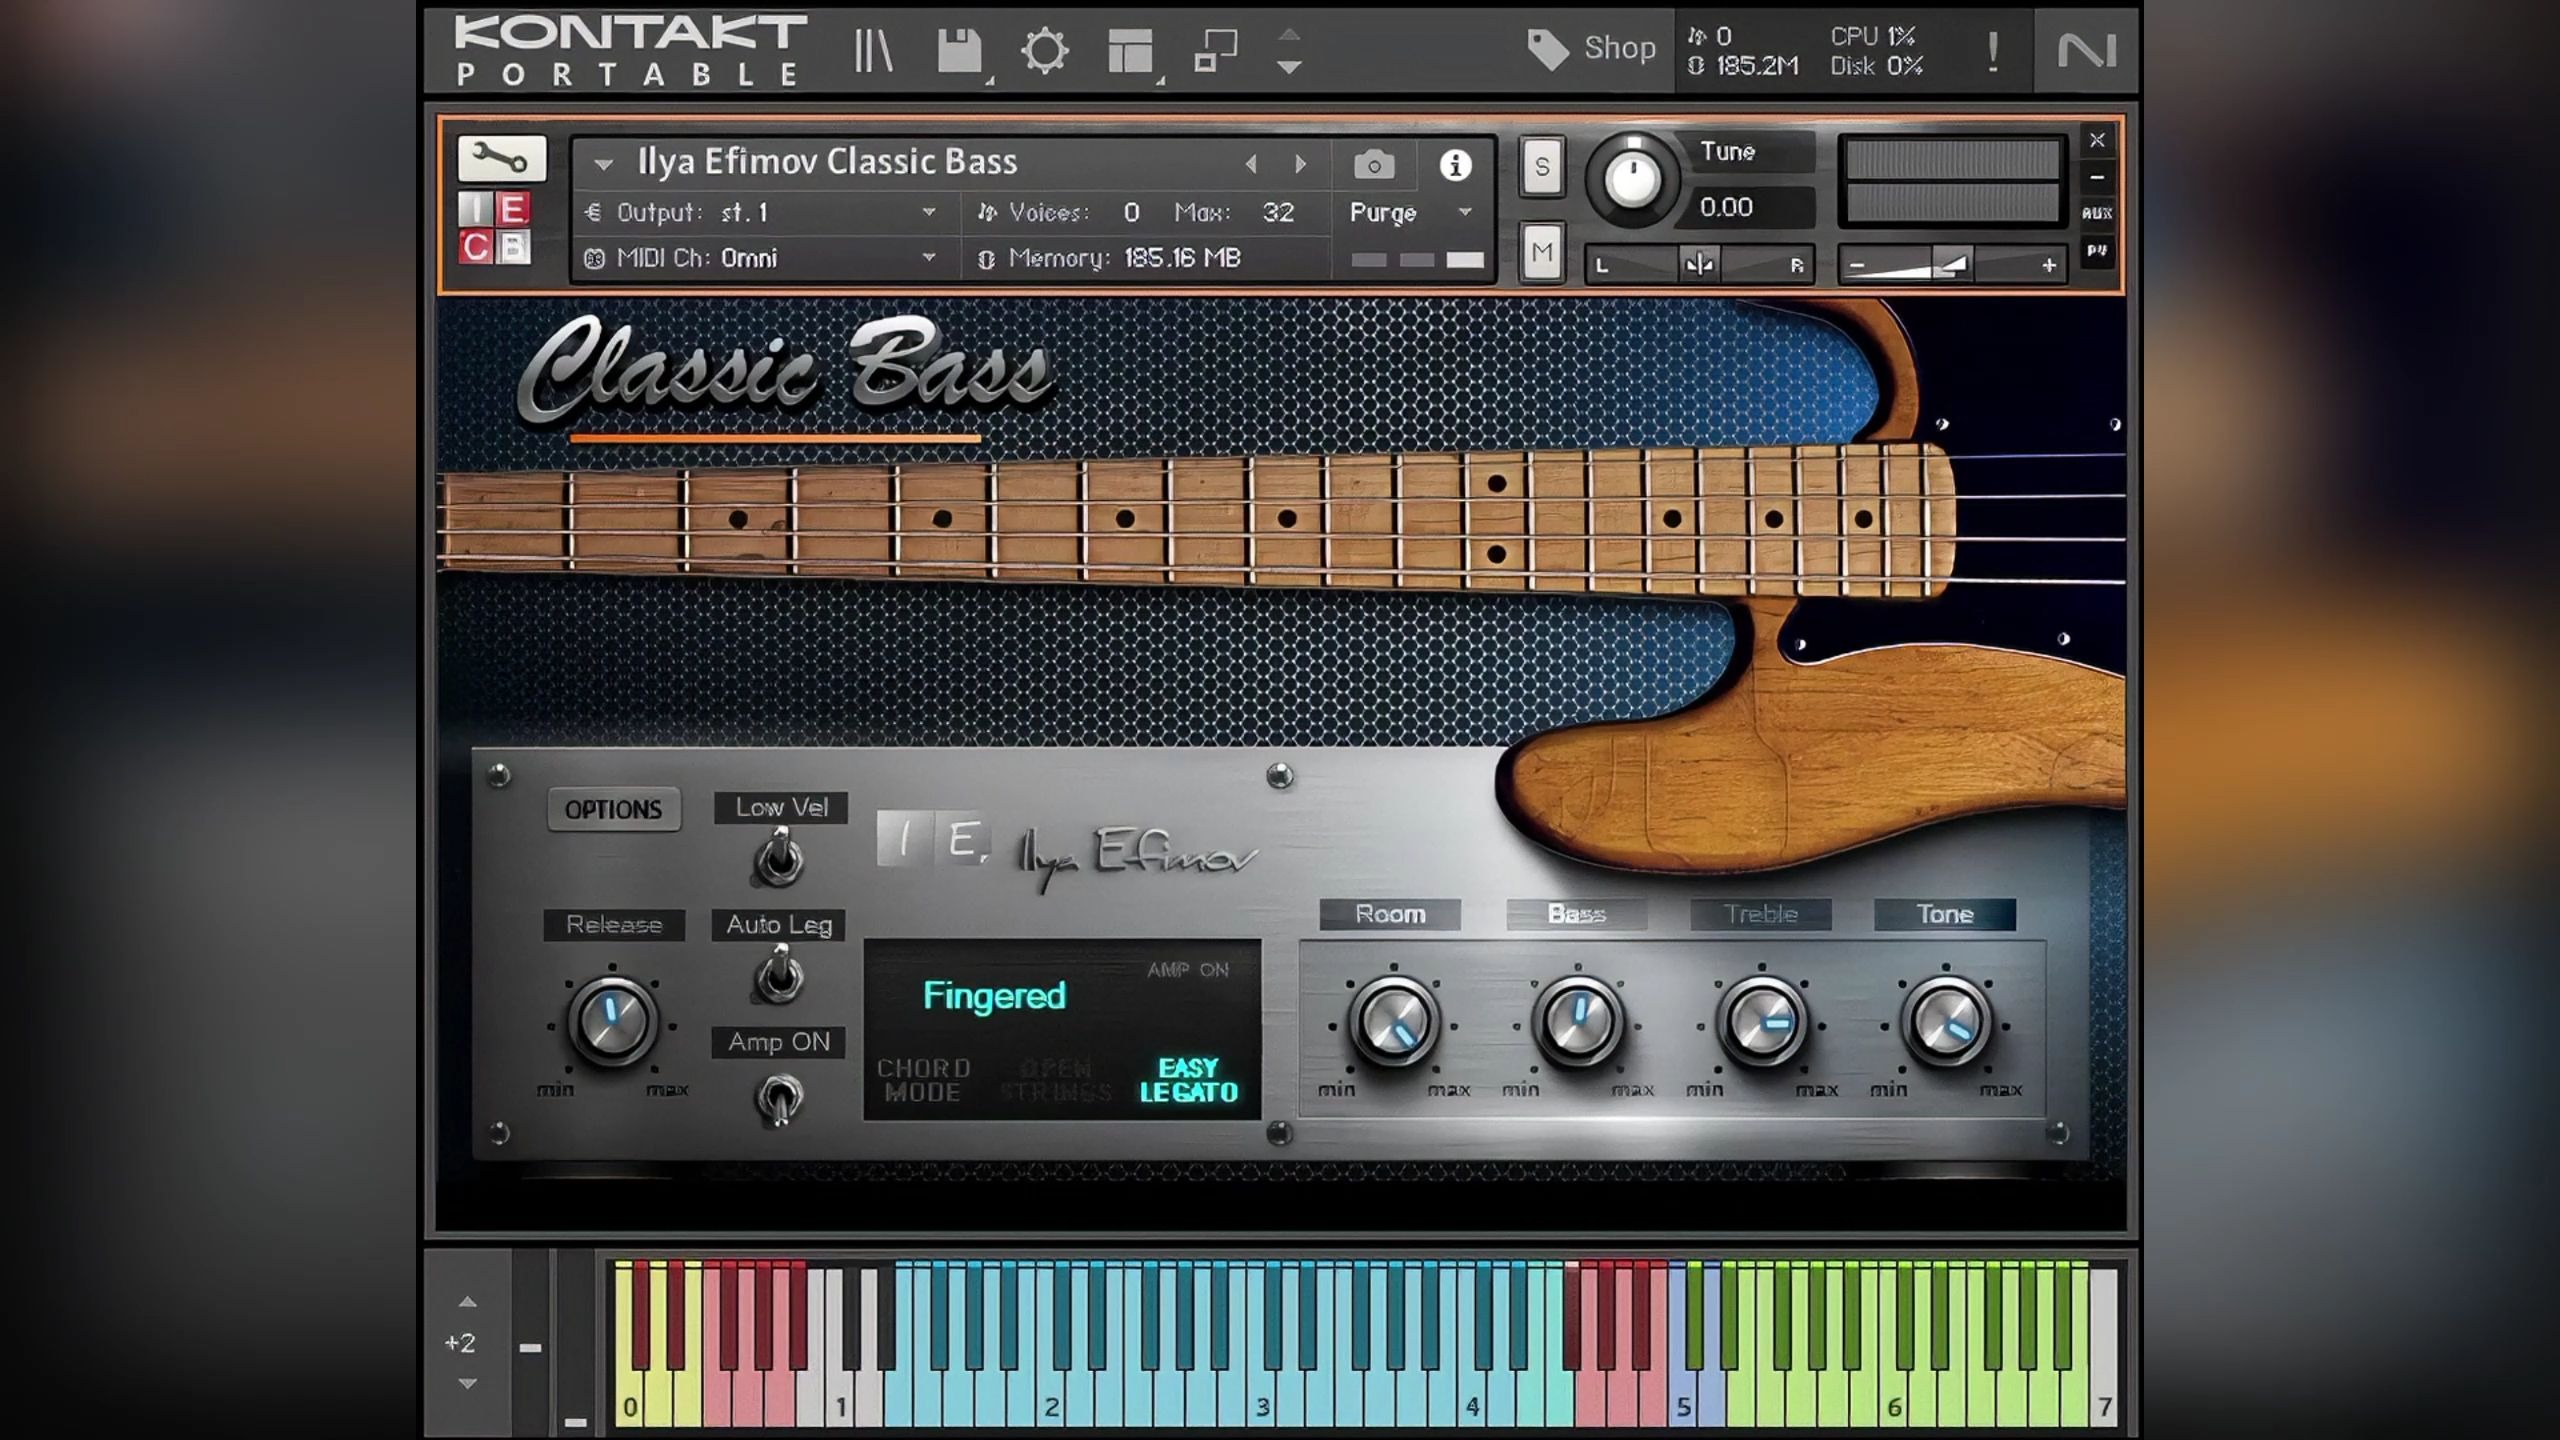
Task: Expand the instrument name dropdown arrow
Action: (603, 164)
